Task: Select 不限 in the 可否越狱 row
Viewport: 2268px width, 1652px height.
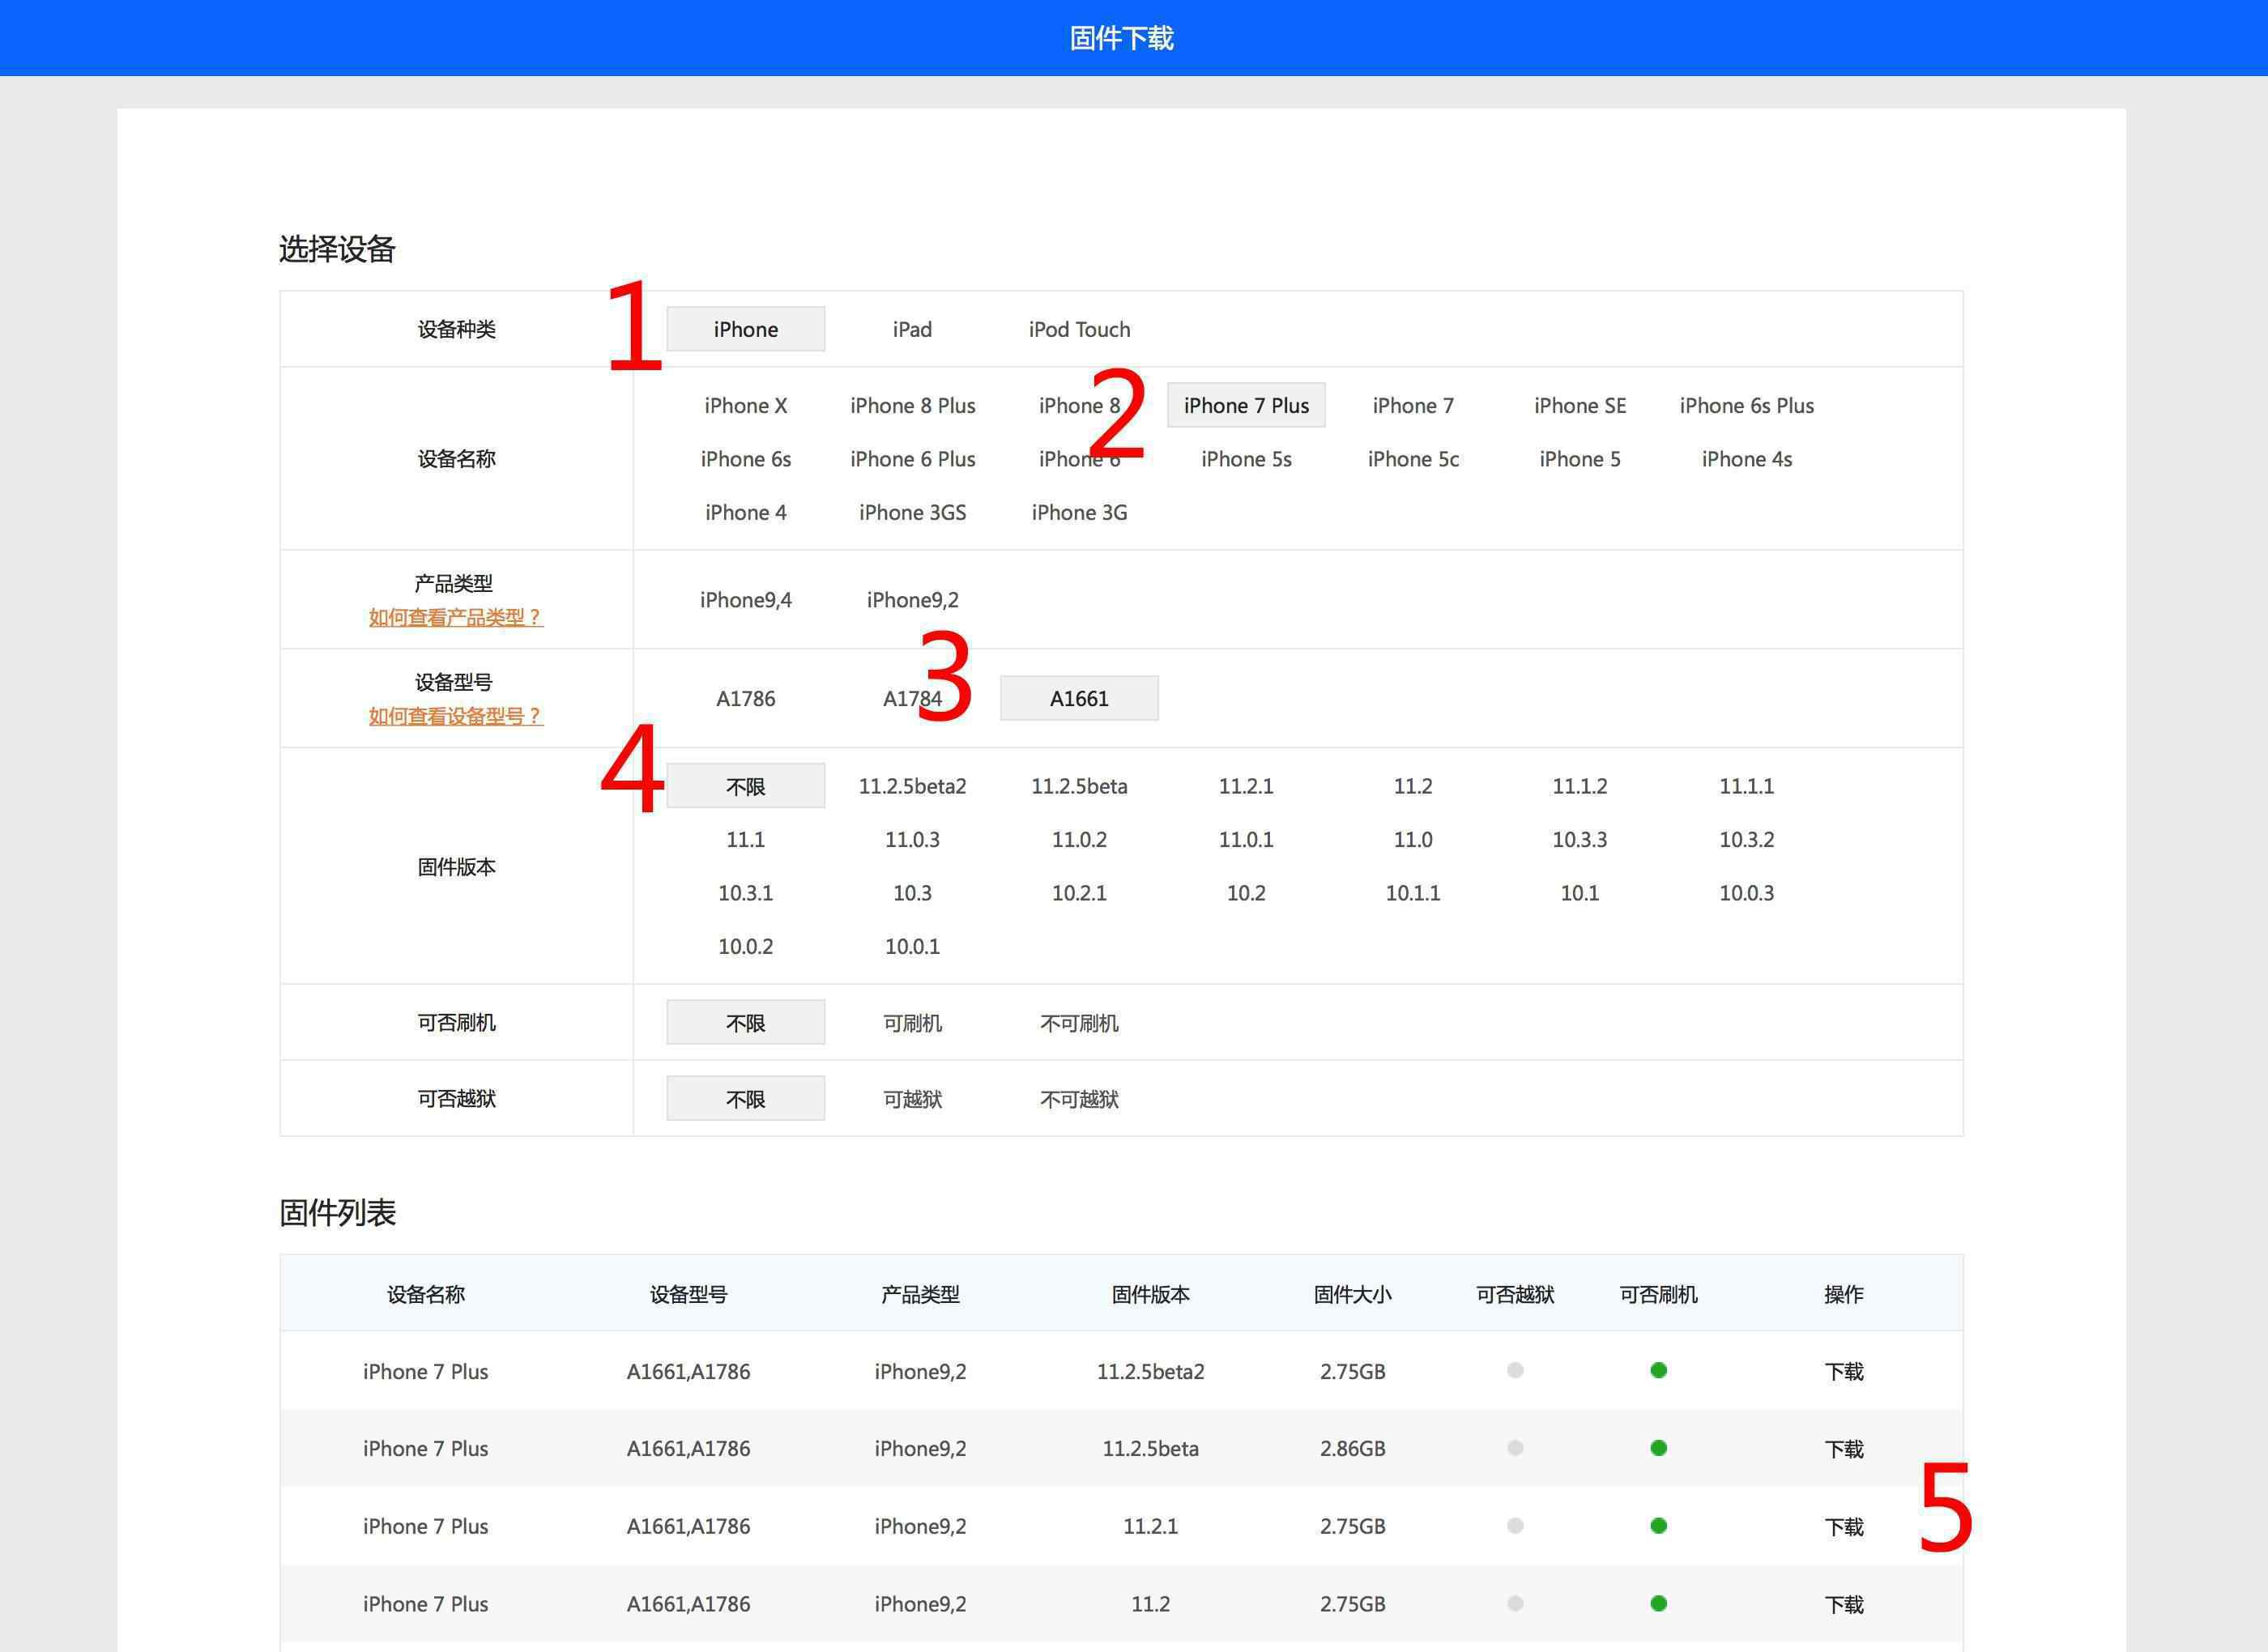Action: coord(745,1098)
